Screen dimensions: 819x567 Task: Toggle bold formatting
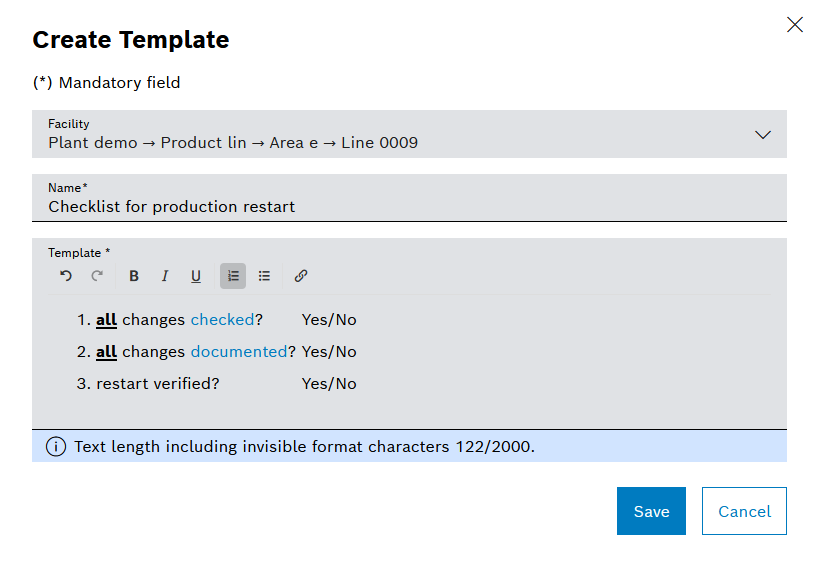tap(134, 276)
